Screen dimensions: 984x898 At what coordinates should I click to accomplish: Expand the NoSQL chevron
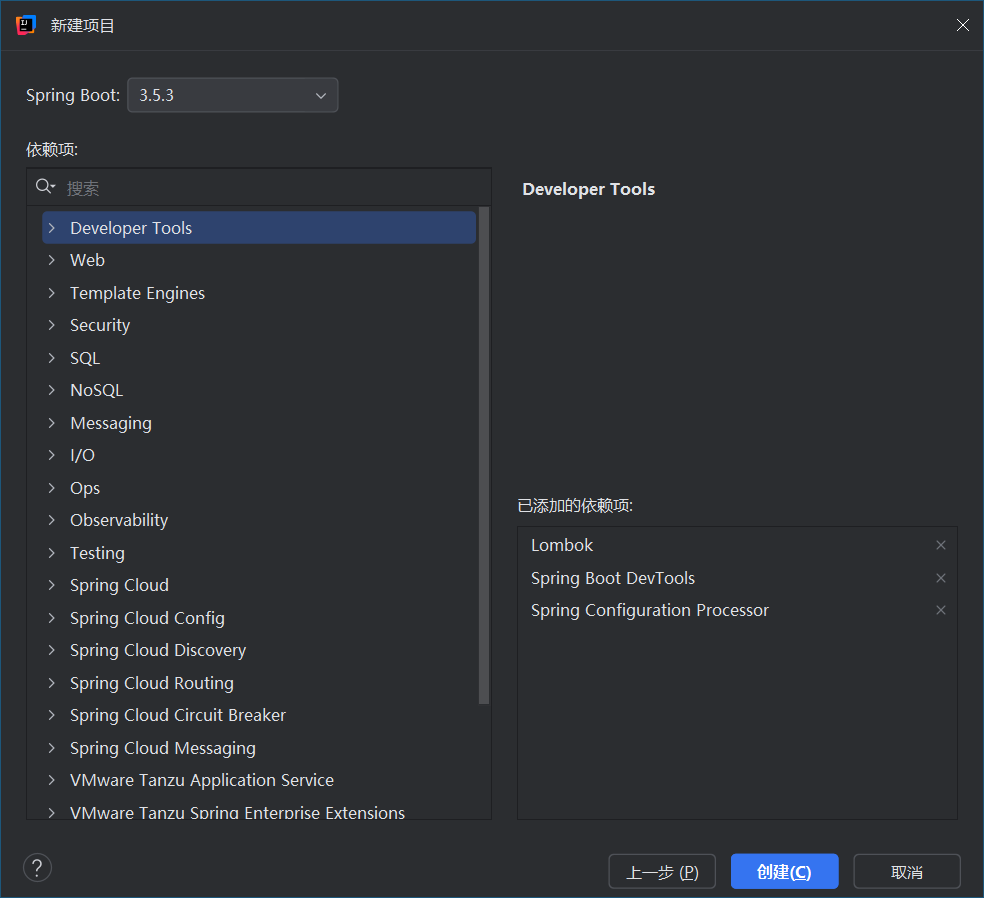52,390
